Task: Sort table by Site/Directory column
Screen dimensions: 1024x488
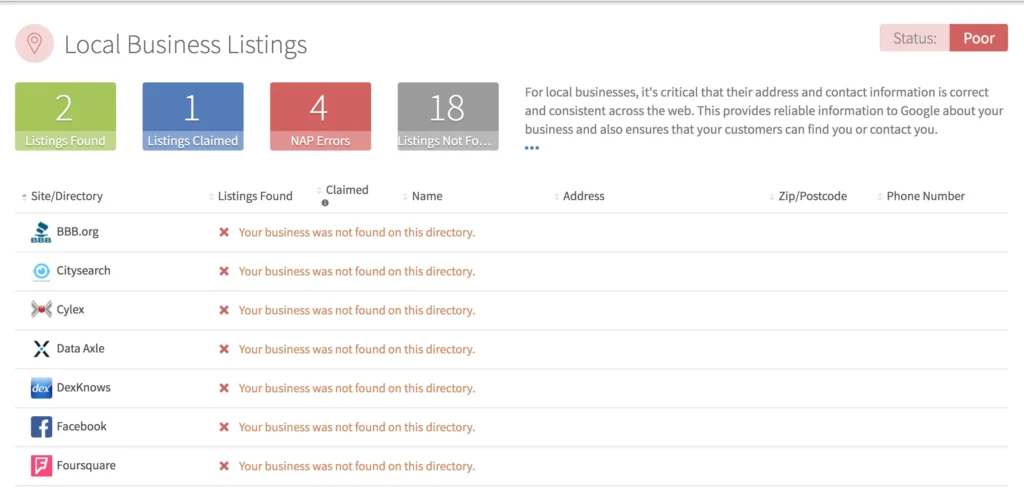Action: click(x=65, y=197)
